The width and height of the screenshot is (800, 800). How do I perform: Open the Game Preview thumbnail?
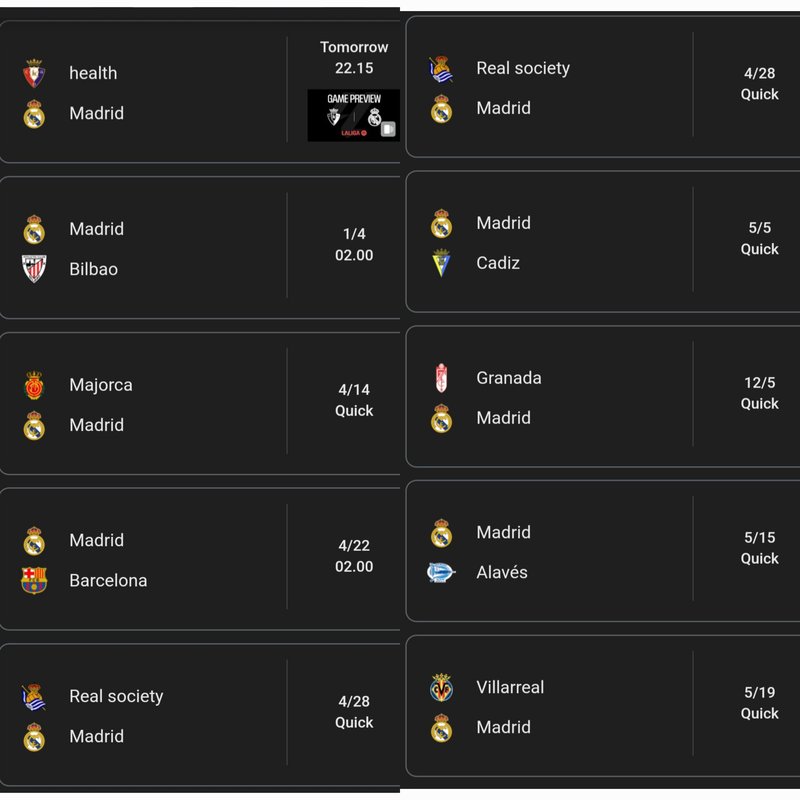pos(354,115)
